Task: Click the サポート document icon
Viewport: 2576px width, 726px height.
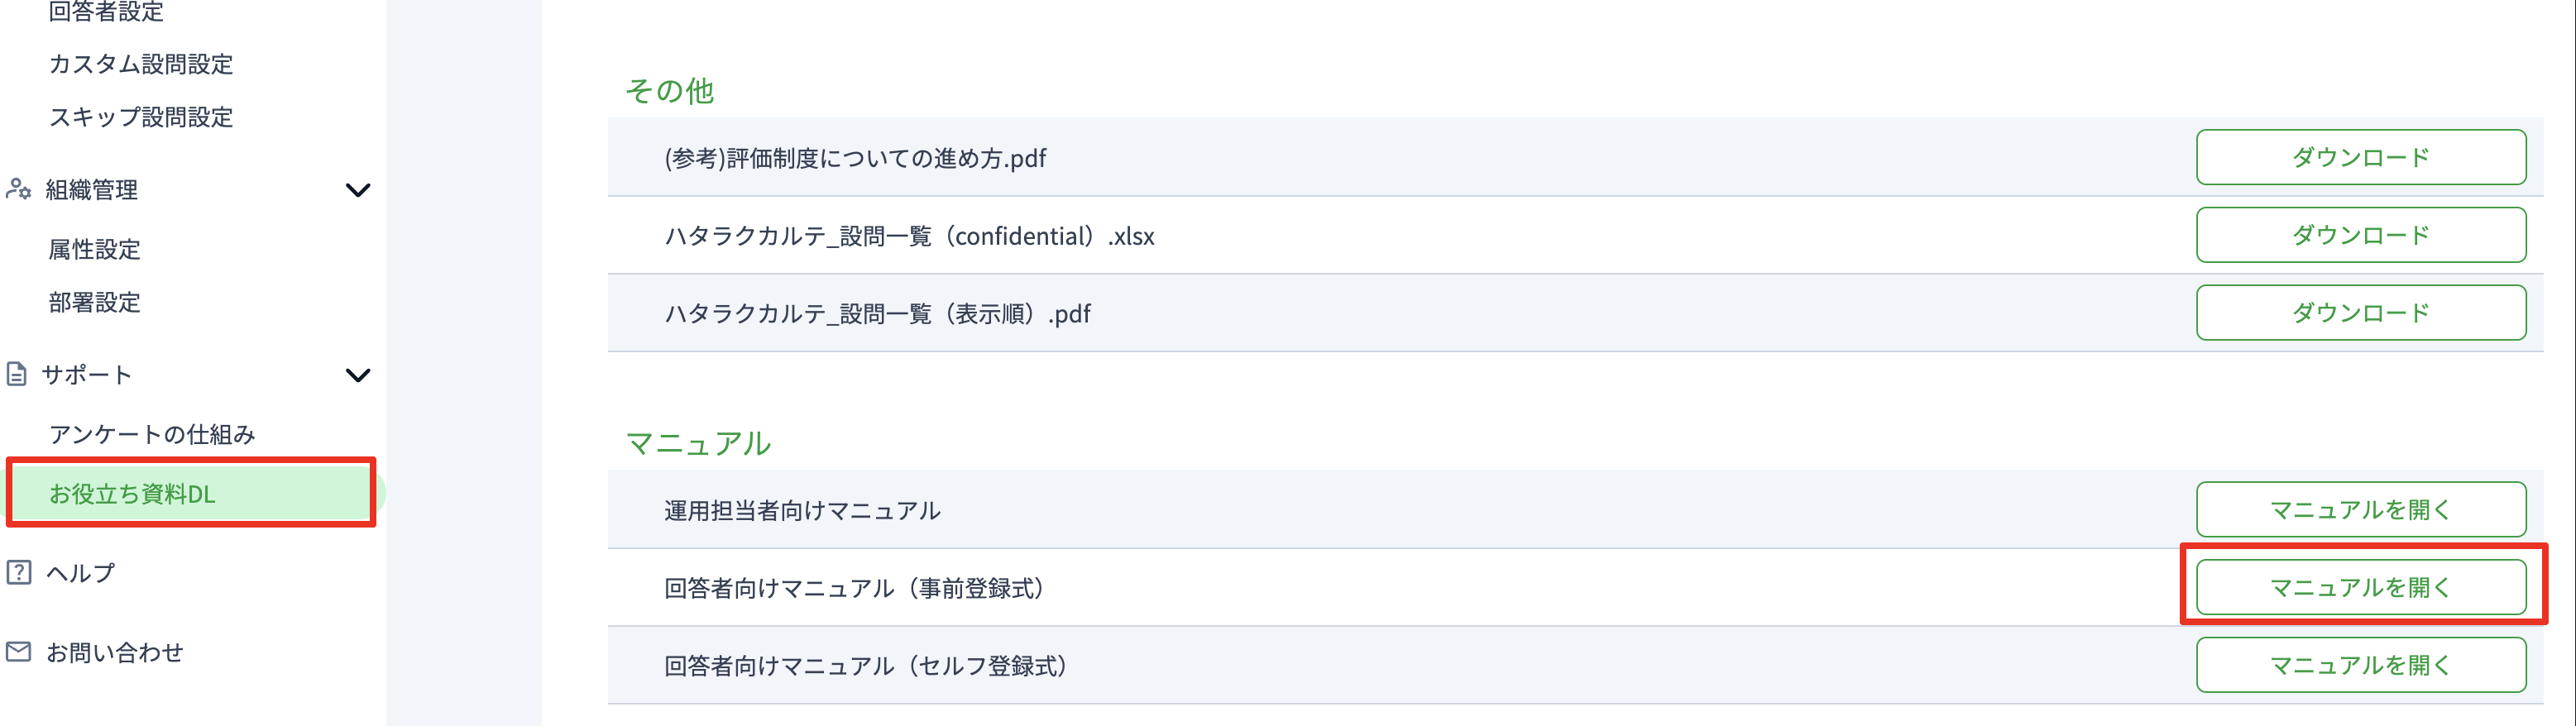Action: tap(17, 374)
